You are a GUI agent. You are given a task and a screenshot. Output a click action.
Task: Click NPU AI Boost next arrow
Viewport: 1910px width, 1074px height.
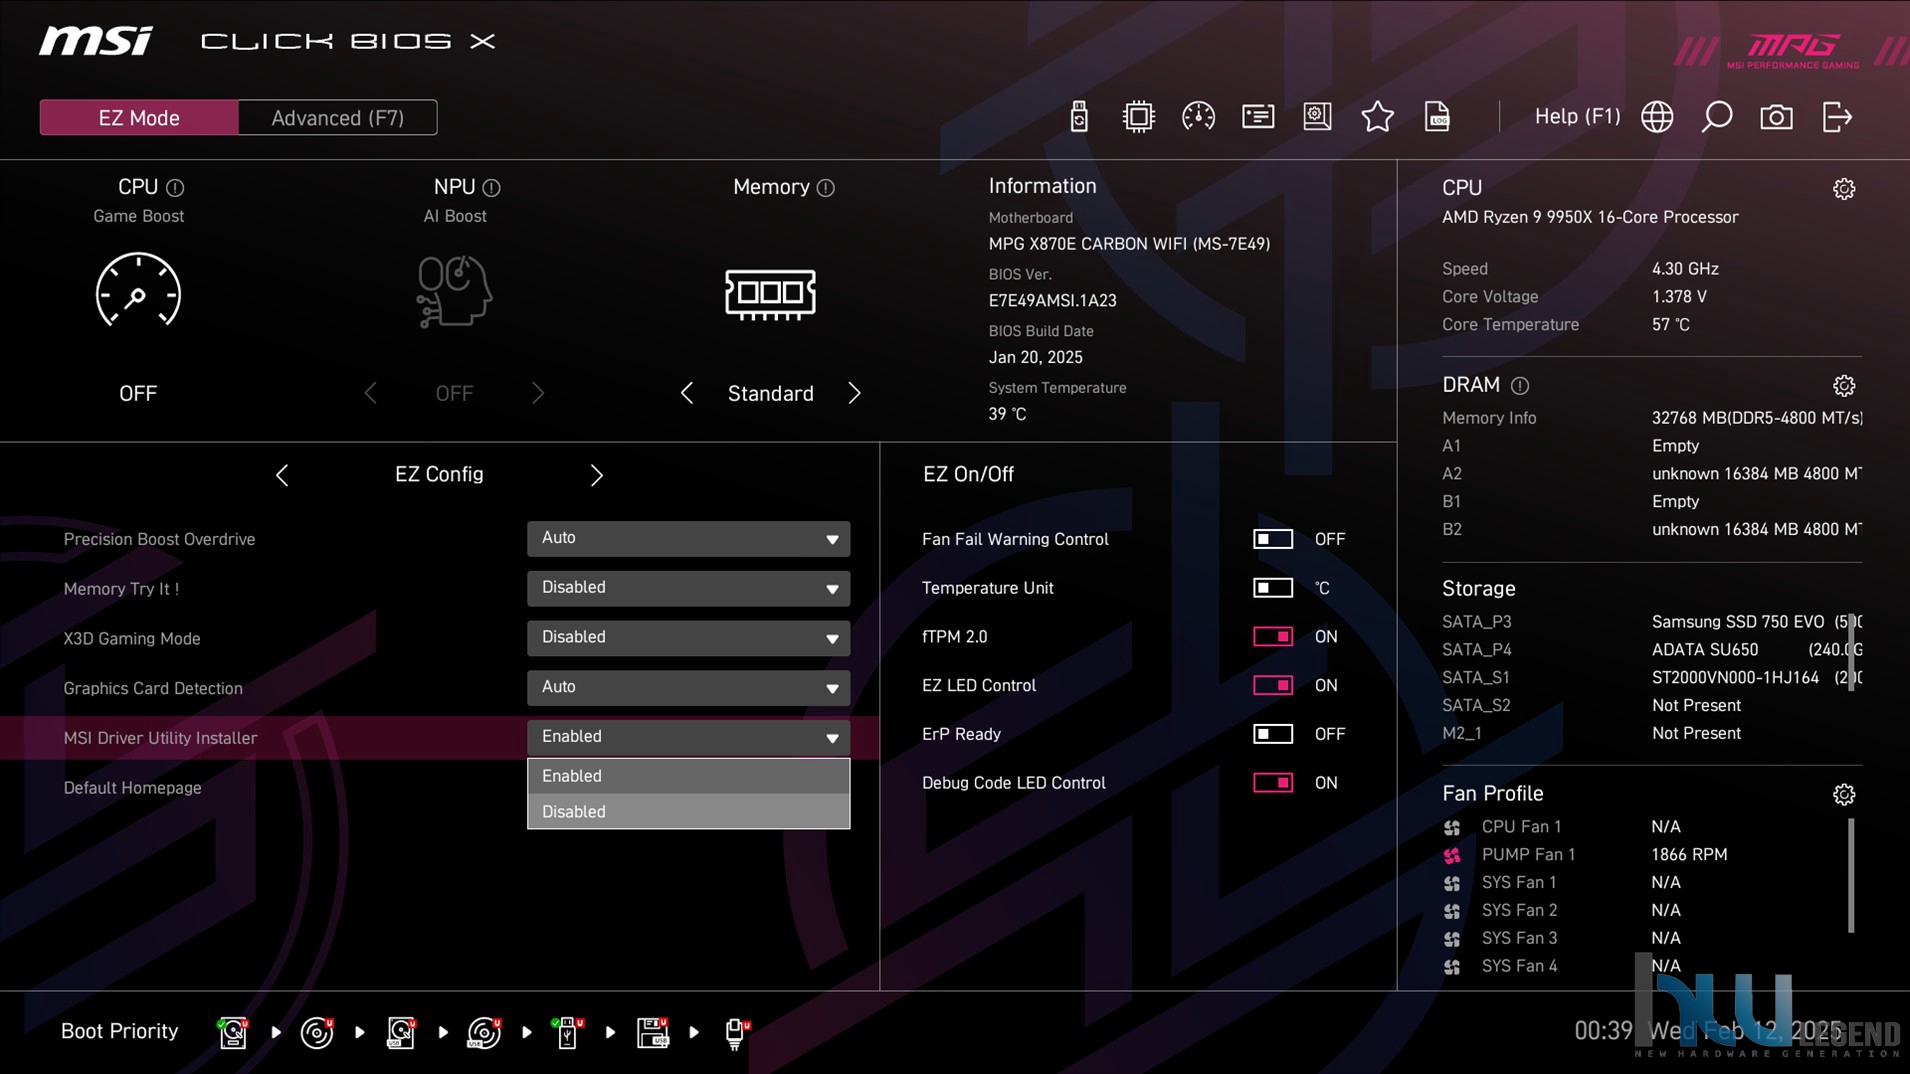point(538,394)
